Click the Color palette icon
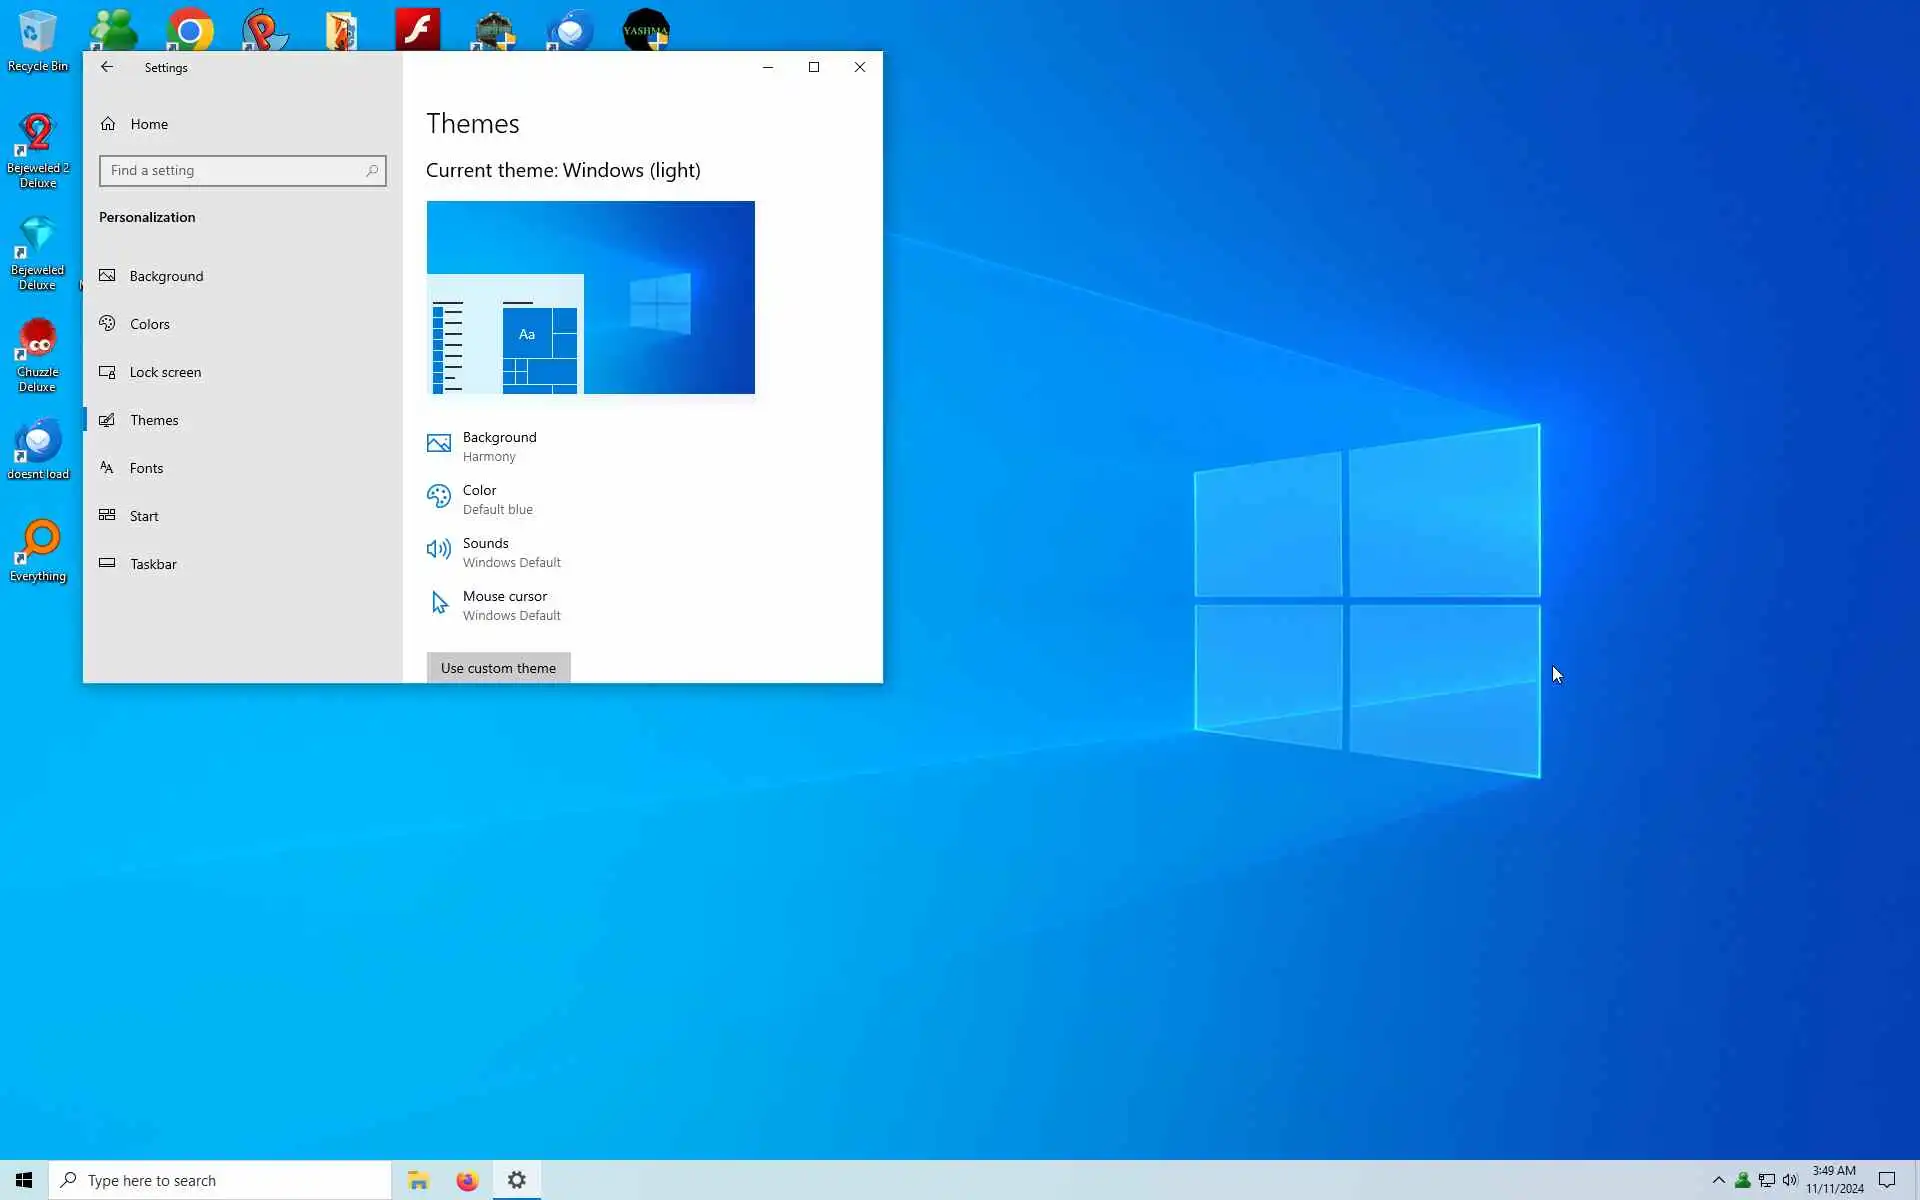 (439, 496)
